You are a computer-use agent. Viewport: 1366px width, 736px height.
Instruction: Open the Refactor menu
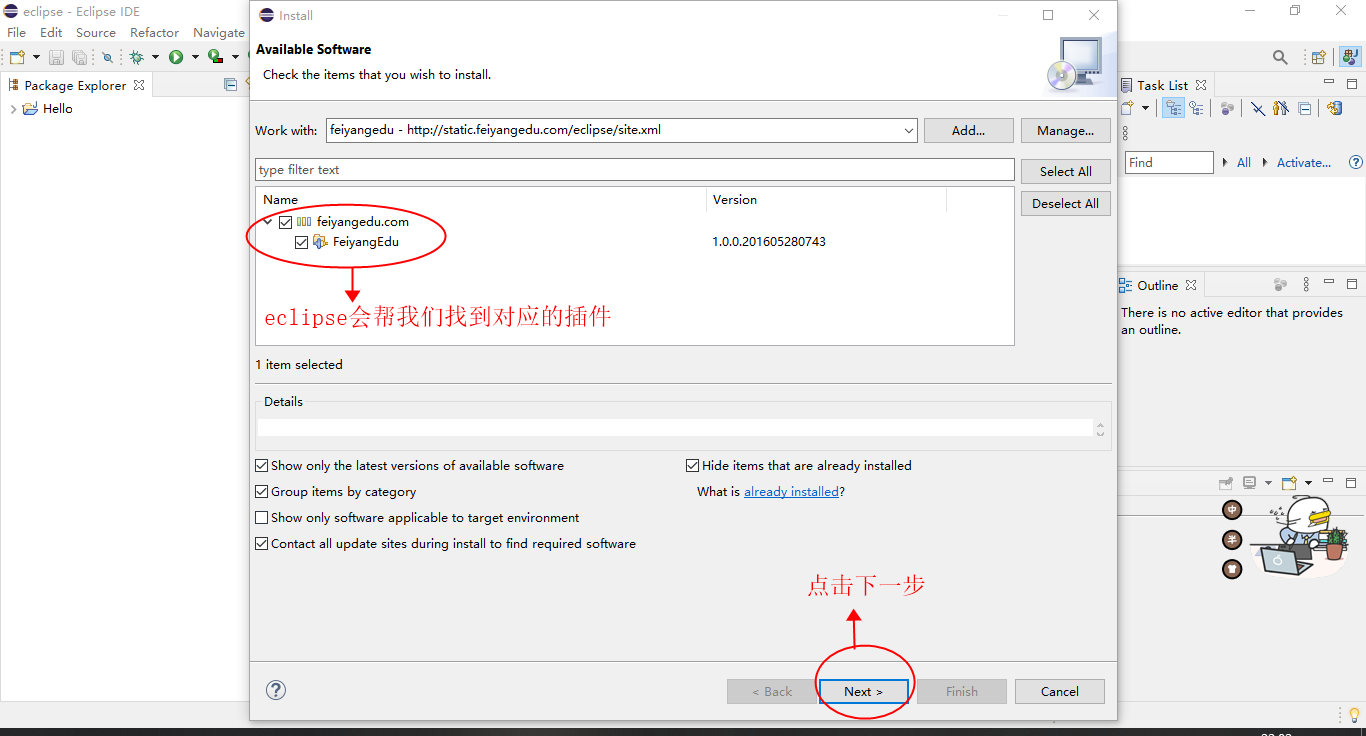click(x=154, y=33)
